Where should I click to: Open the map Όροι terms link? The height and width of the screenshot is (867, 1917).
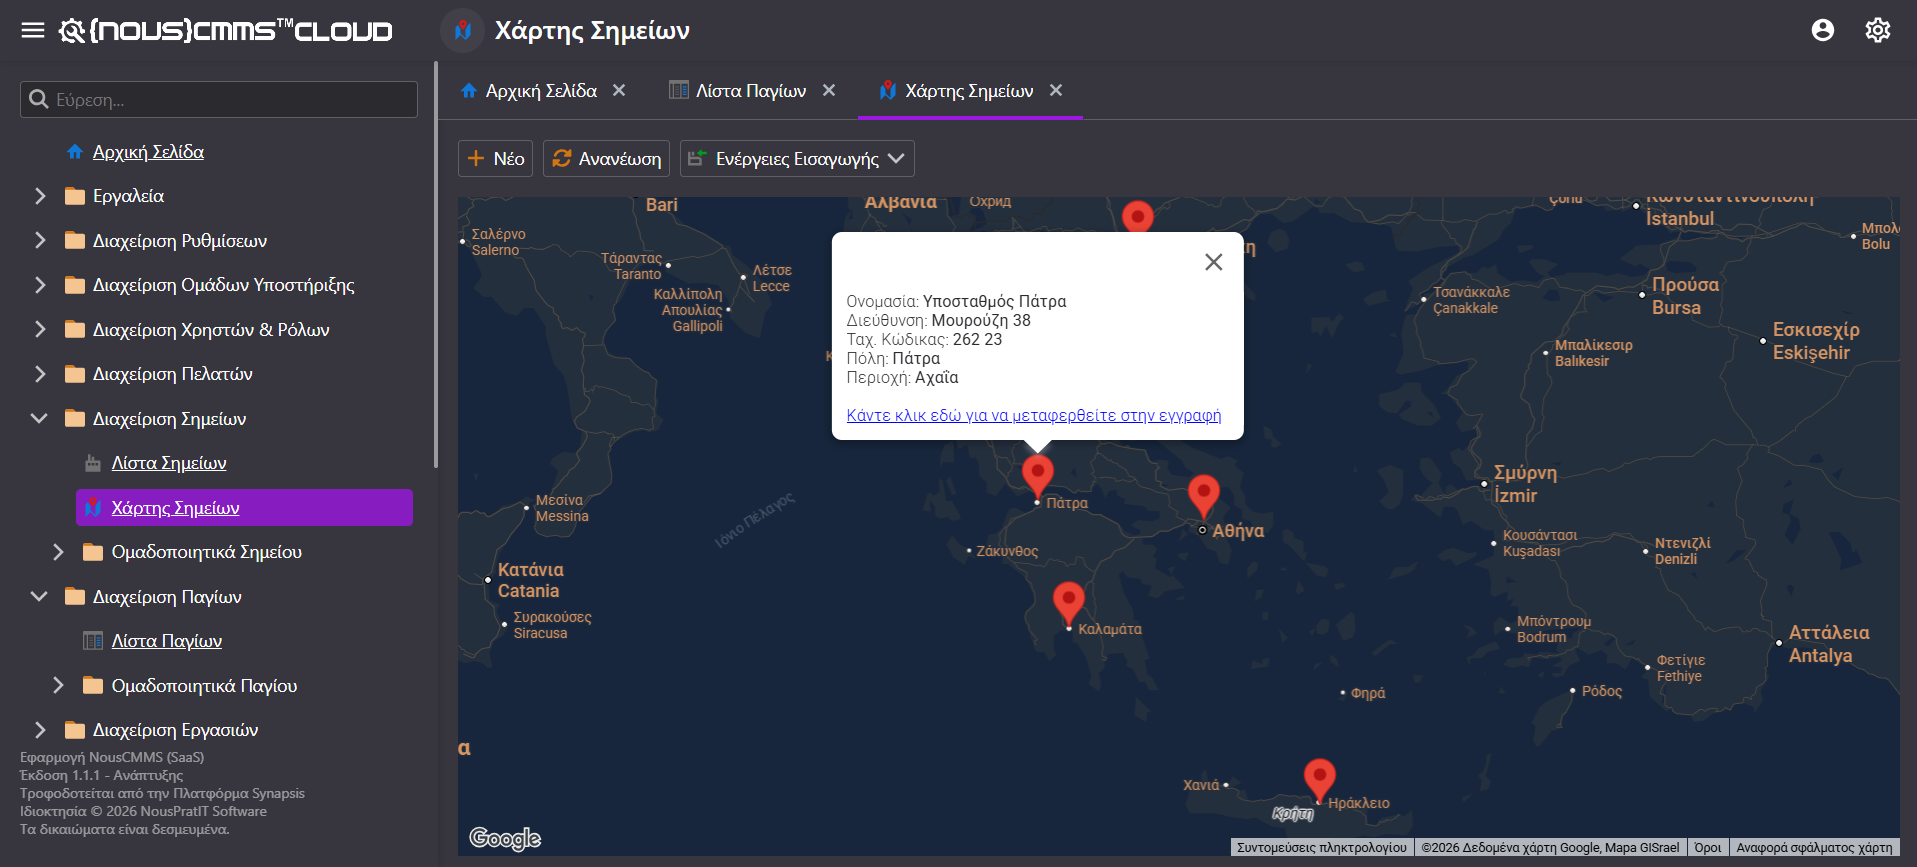1708,848
